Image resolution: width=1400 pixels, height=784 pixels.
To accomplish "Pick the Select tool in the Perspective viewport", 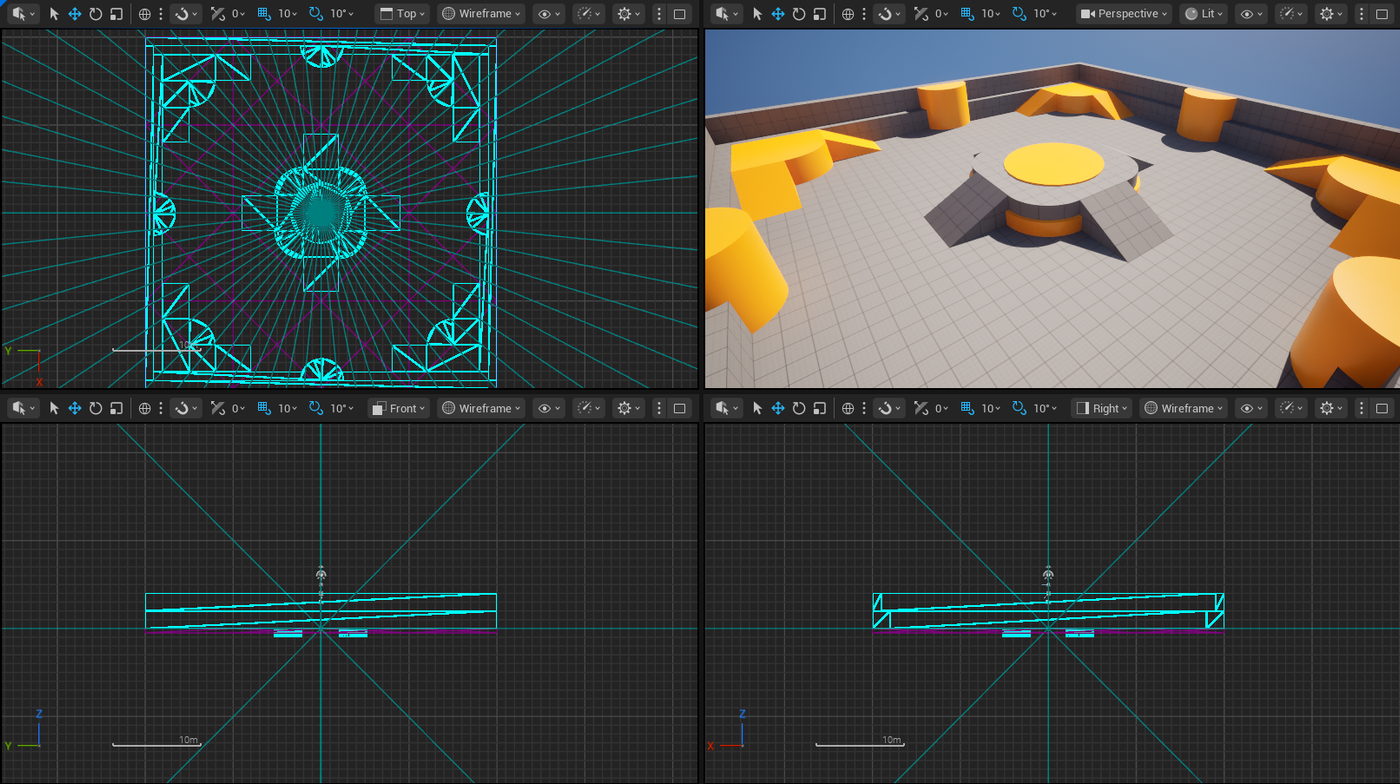I will point(757,14).
